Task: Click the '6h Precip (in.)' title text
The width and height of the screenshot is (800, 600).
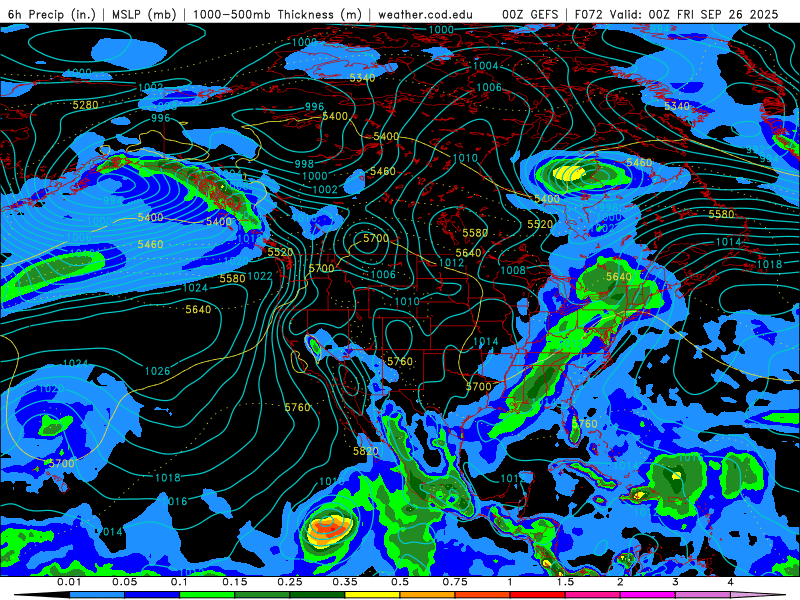Action: tap(52, 14)
